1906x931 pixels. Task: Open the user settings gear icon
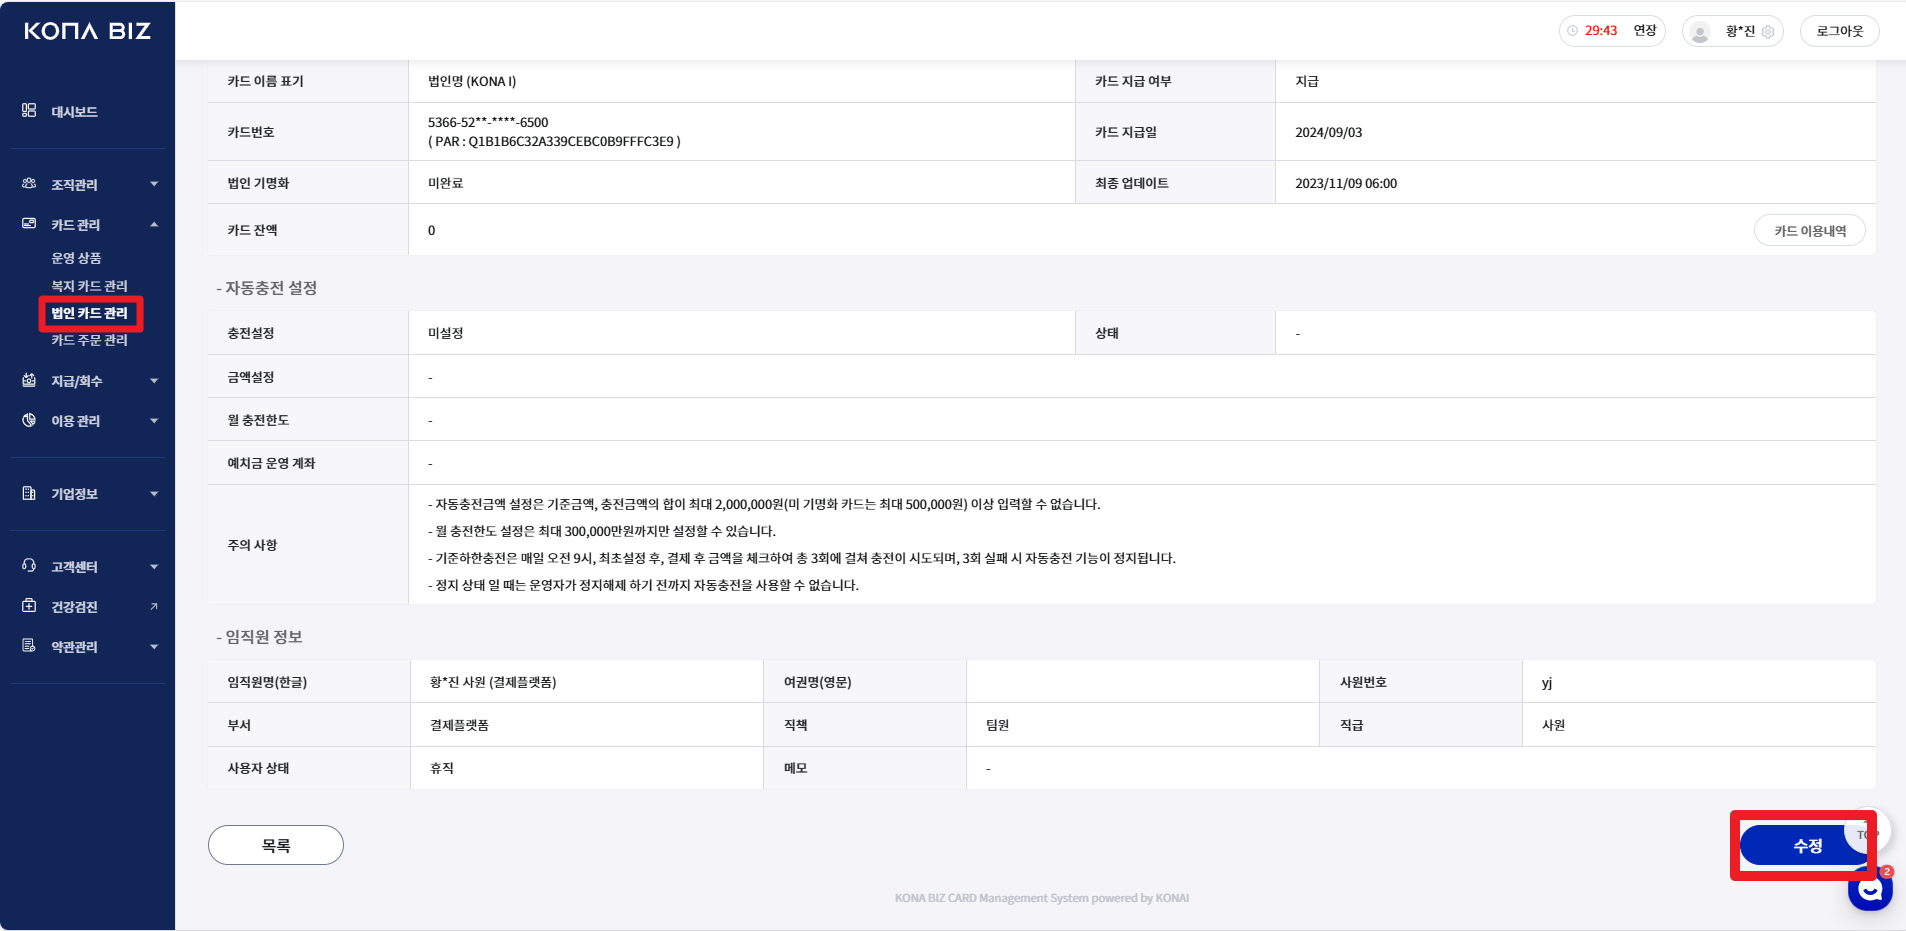tap(1768, 32)
